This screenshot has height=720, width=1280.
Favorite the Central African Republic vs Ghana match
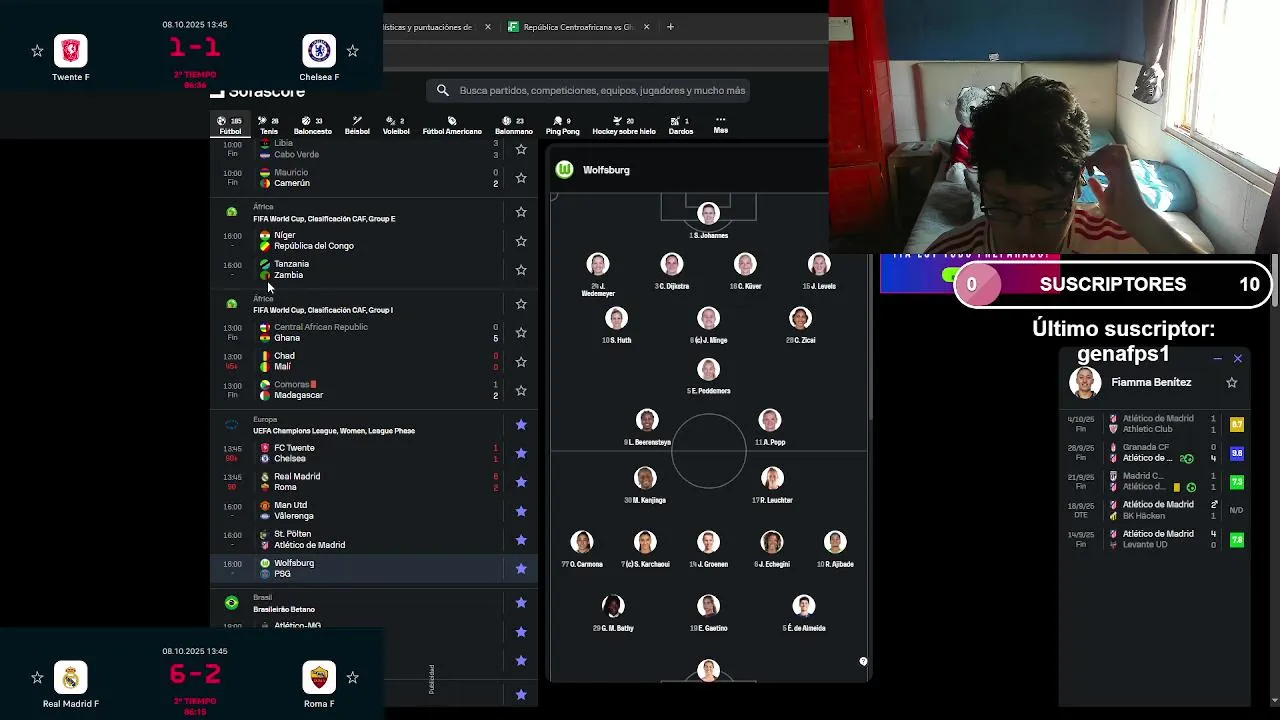pos(521,333)
